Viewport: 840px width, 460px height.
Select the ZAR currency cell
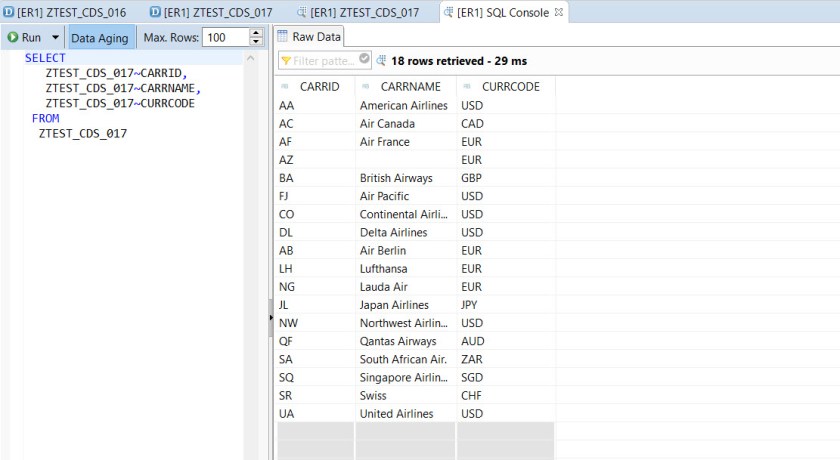click(x=506, y=359)
